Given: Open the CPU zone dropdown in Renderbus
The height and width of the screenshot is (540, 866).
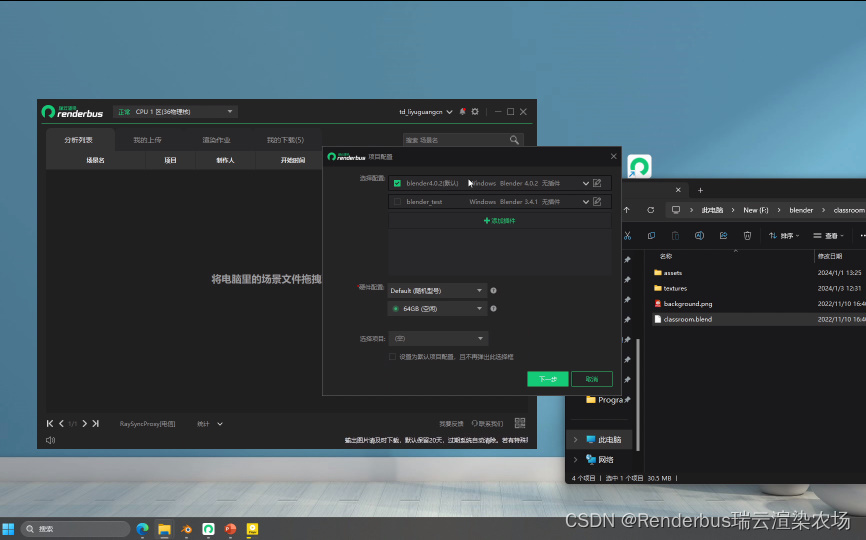Looking at the screenshot, I should (175, 112).
